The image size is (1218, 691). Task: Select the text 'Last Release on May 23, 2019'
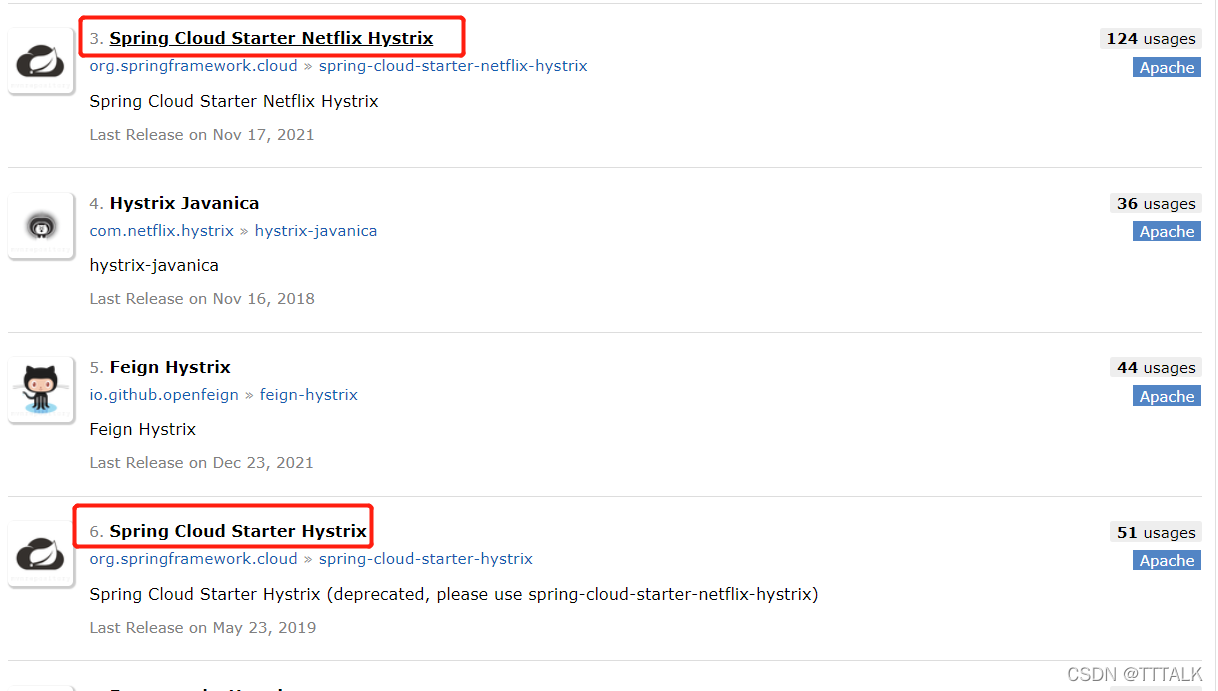[203, 628]
